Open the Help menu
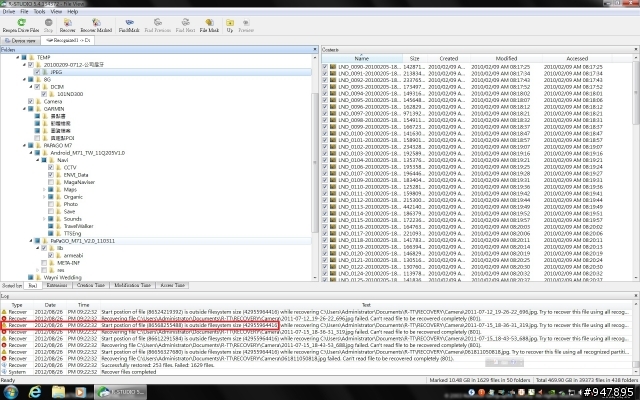The height and width of the screenshot is (400, 640). (72, 12)
